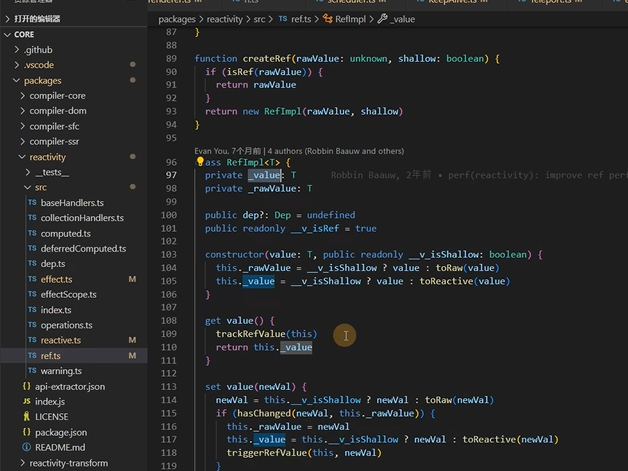The height and width of the screenshot is (471, 628).
Task: Open warning.ts file
Action: click(x=61, y=371)
